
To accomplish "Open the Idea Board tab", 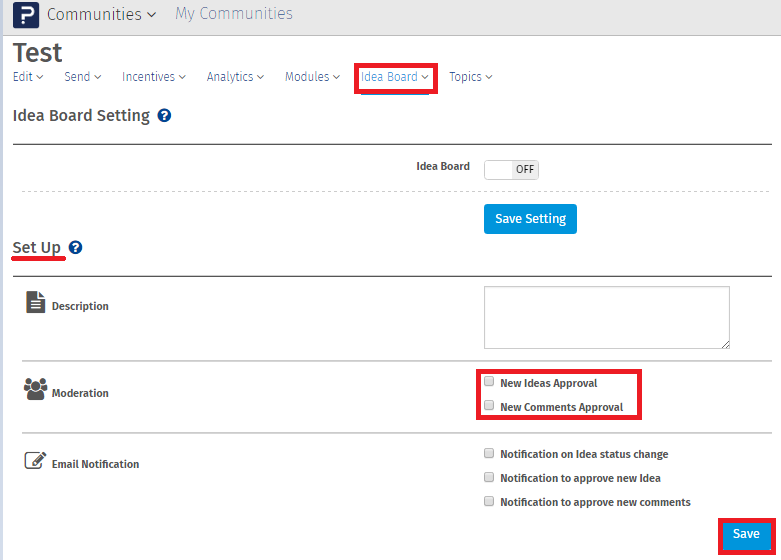I will point(395,77).
